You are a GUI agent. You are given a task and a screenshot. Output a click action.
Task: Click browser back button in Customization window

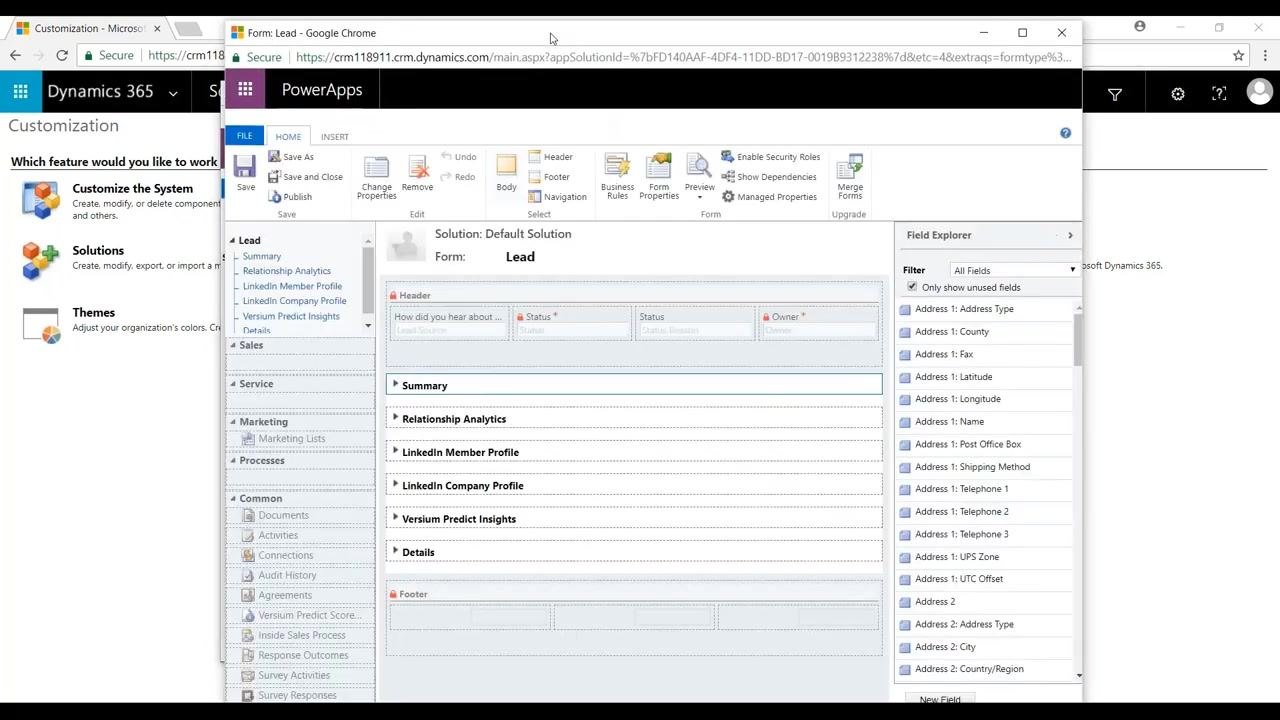tap(15, 56)
